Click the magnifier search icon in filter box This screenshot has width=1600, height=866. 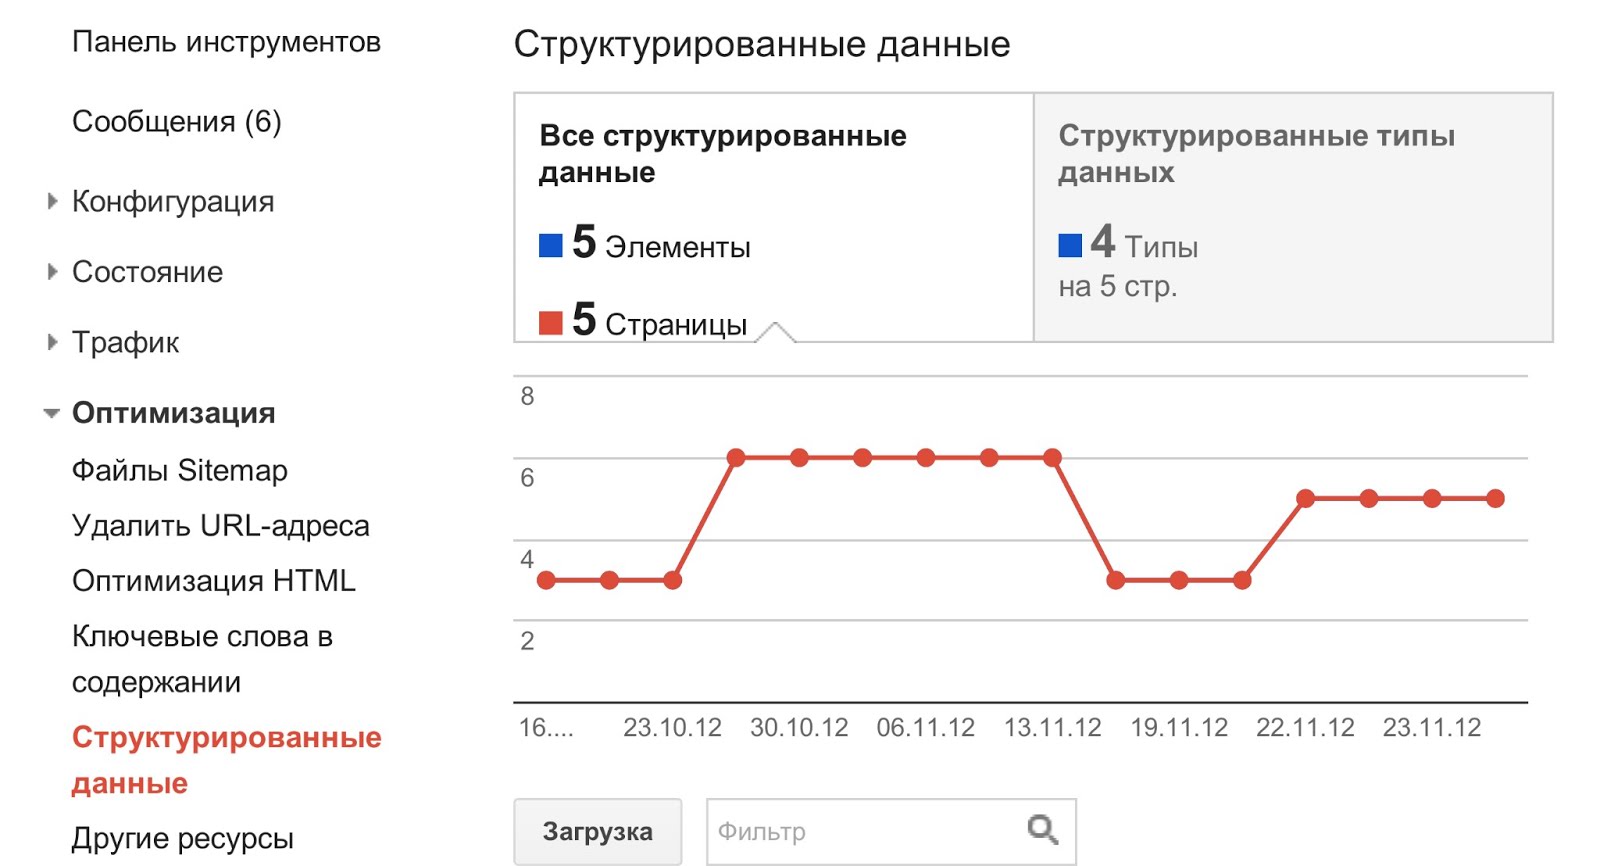(x=1043, y=829)
